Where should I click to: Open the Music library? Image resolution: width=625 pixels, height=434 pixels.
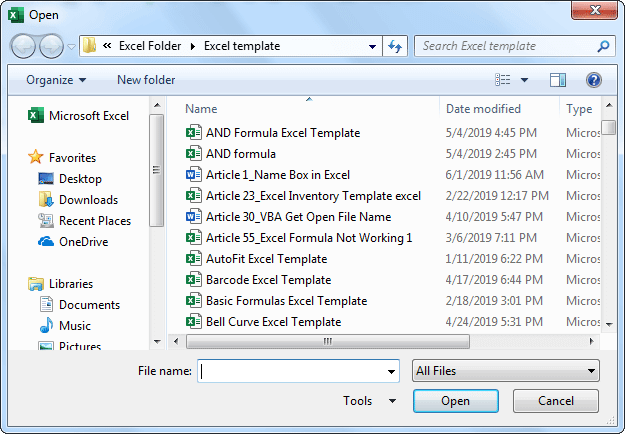(x=65, y=326)
